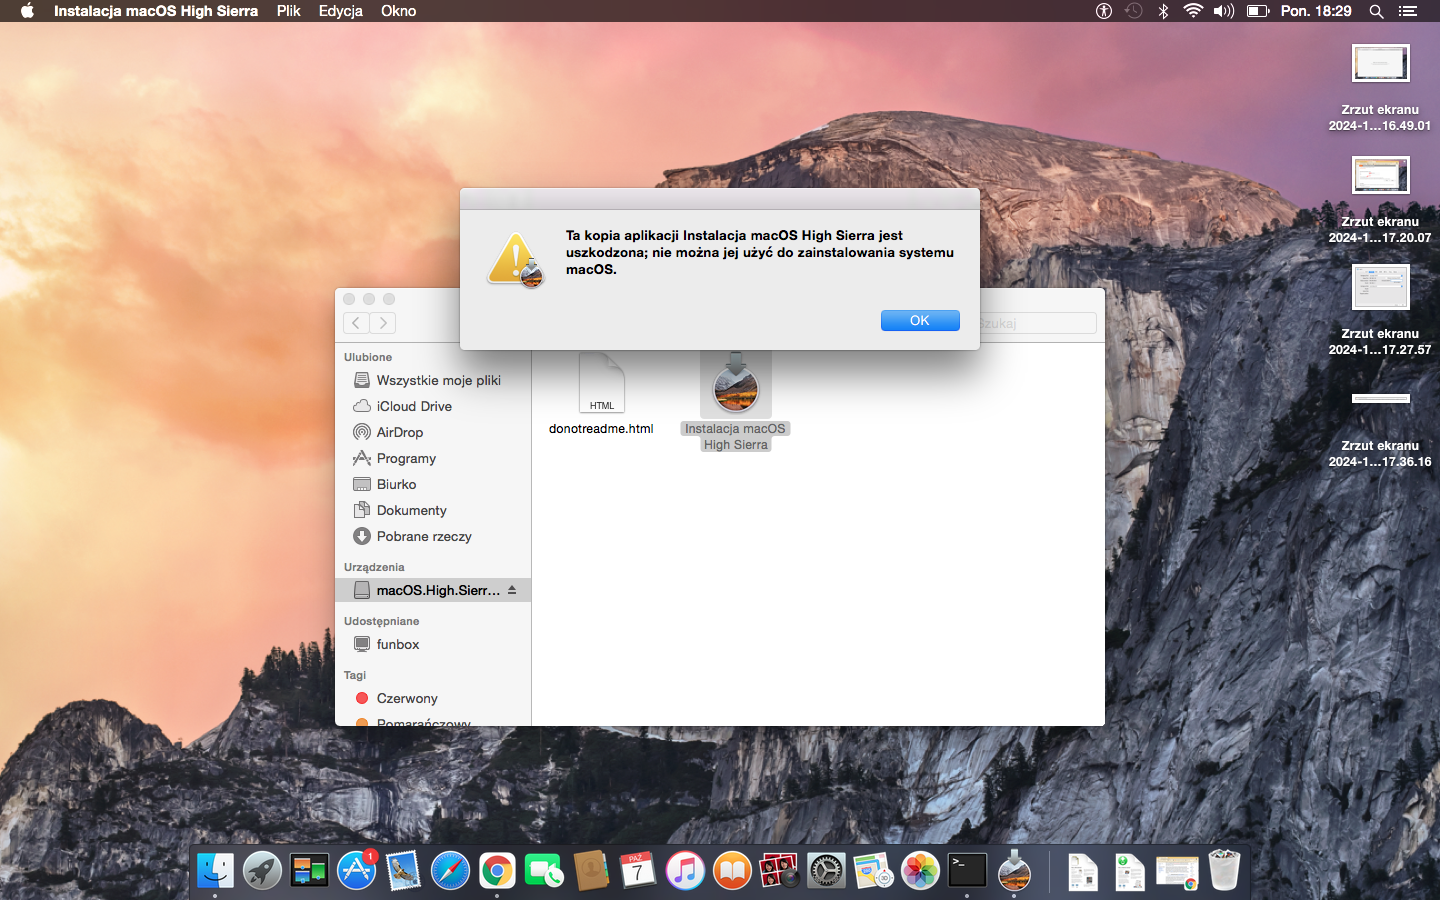
Task: Open Google Chrome from the Dock
Action: coord(497,871)
